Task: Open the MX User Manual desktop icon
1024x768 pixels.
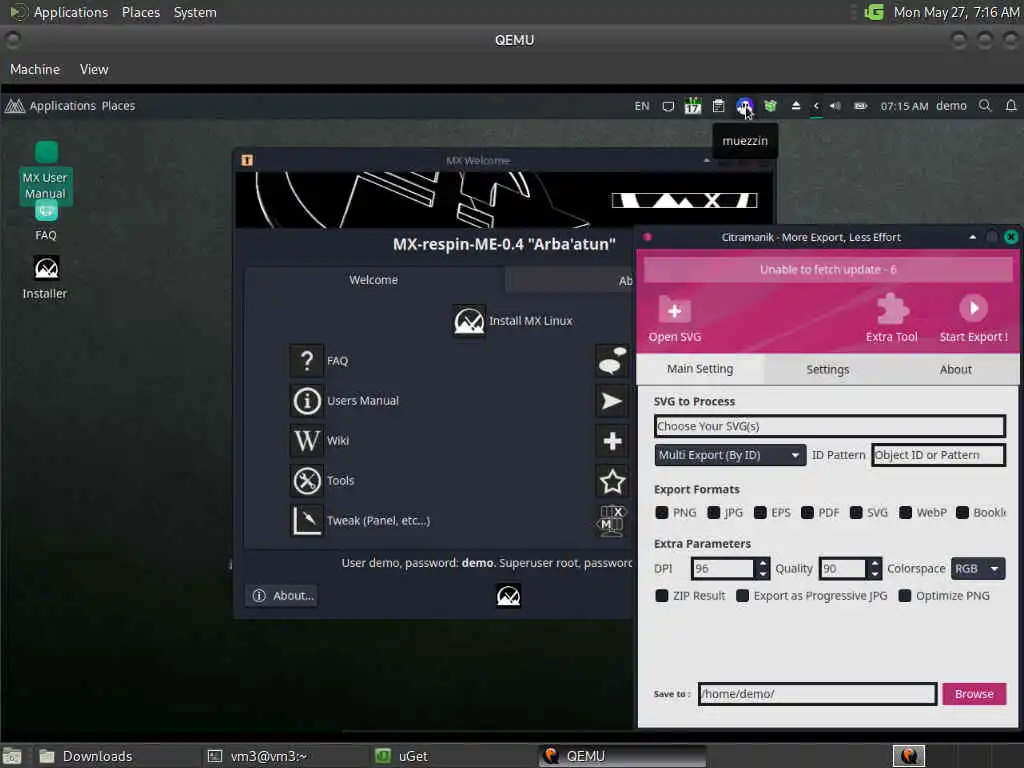Action: coord(46,152)
